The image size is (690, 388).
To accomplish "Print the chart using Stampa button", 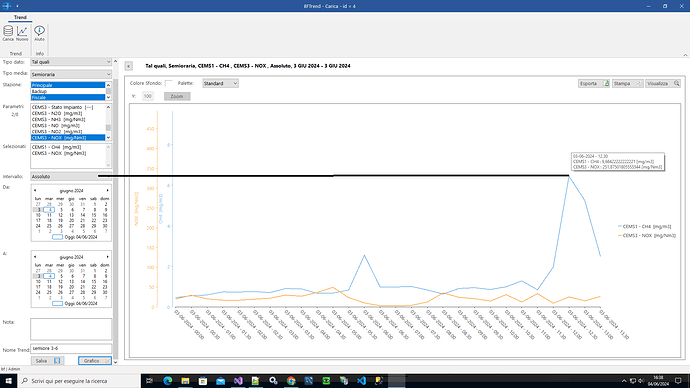I will point(627,83).
